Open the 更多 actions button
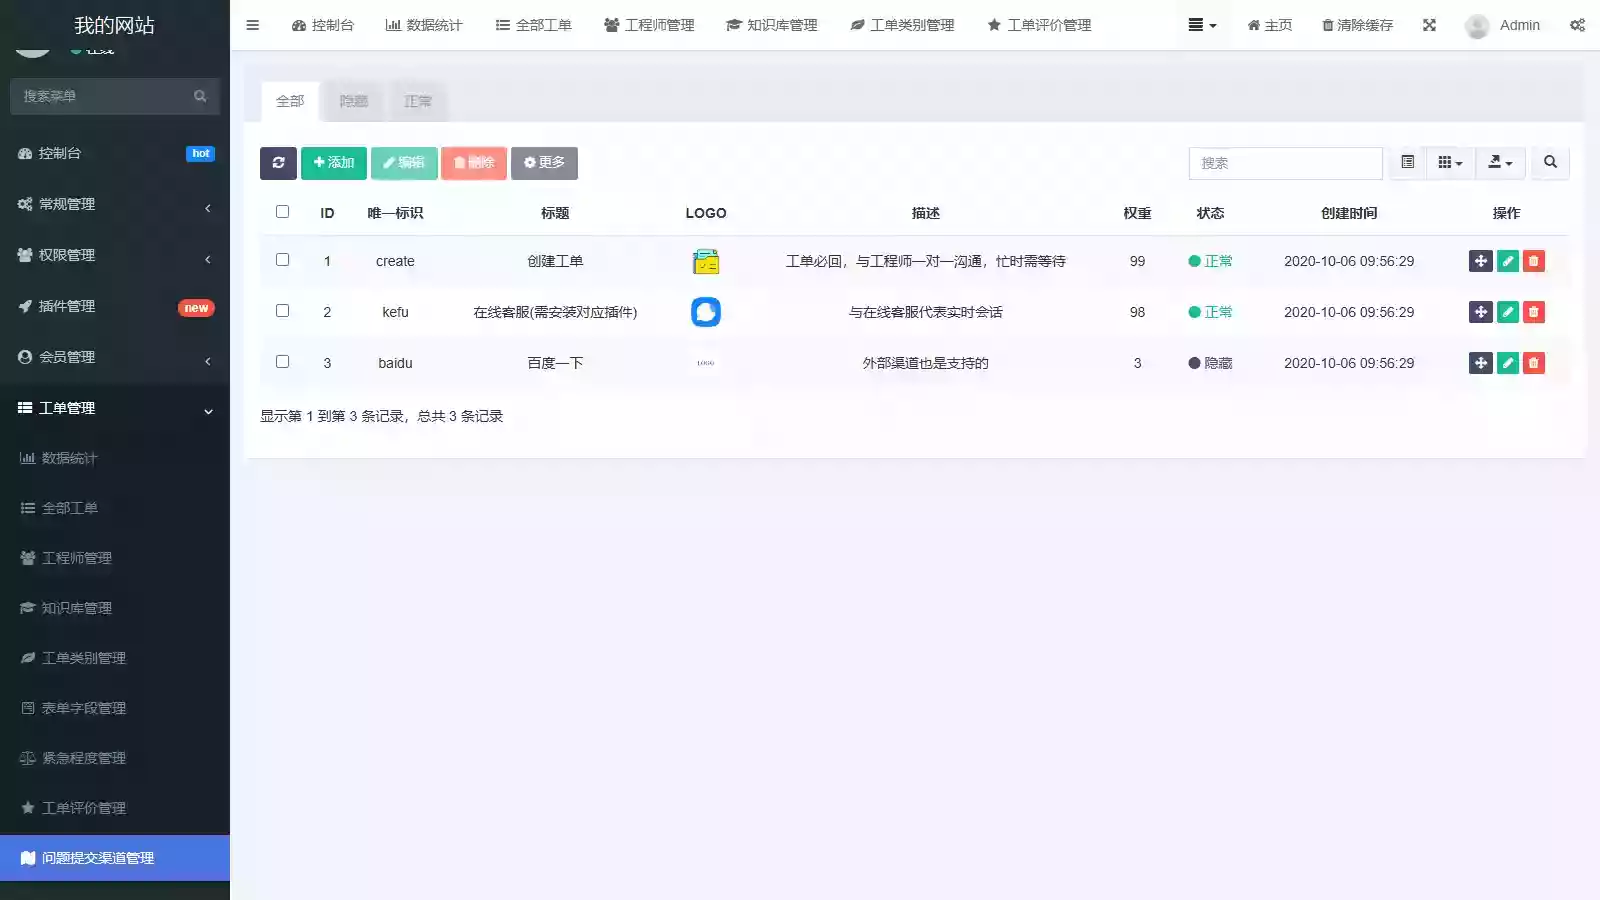 (544, 162)
